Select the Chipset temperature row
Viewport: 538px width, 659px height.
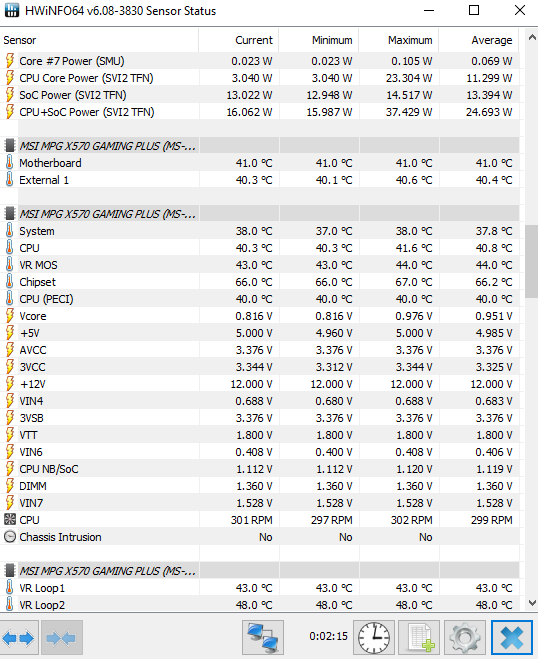tap(259, 282)
